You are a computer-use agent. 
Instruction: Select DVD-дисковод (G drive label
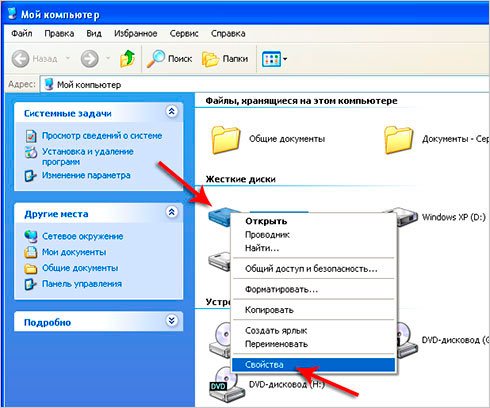click(x=455, y=340)
